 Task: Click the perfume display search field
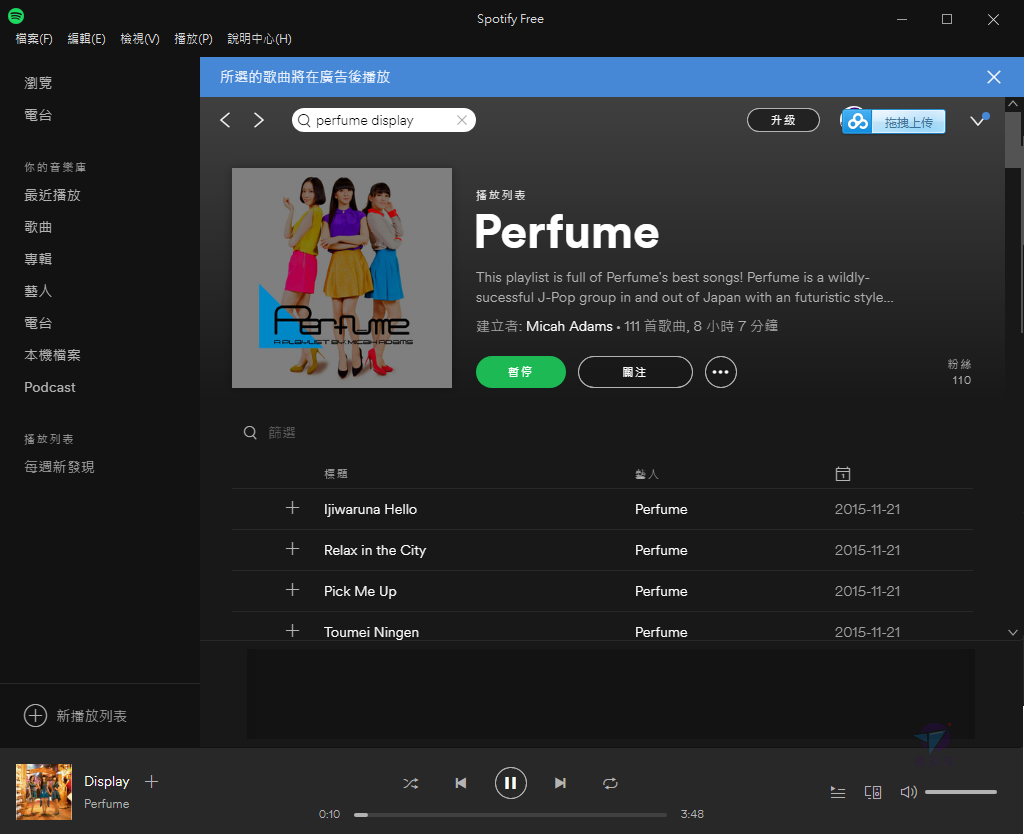(383, 120)
